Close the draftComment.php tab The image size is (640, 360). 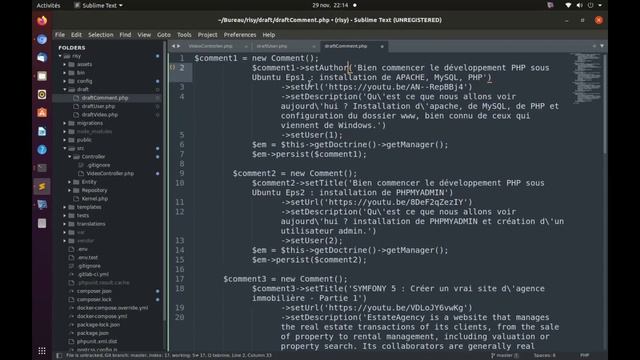[x=382, y=47]
